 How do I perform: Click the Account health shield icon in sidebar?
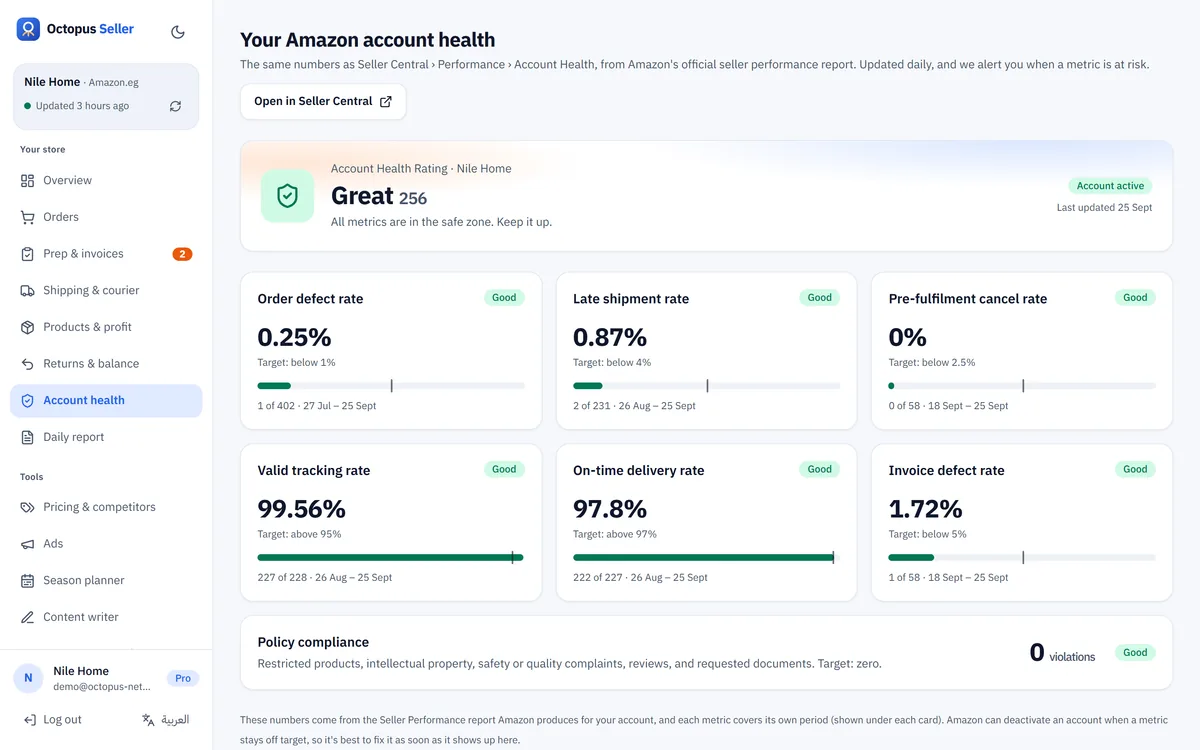(x=27, y=400)
